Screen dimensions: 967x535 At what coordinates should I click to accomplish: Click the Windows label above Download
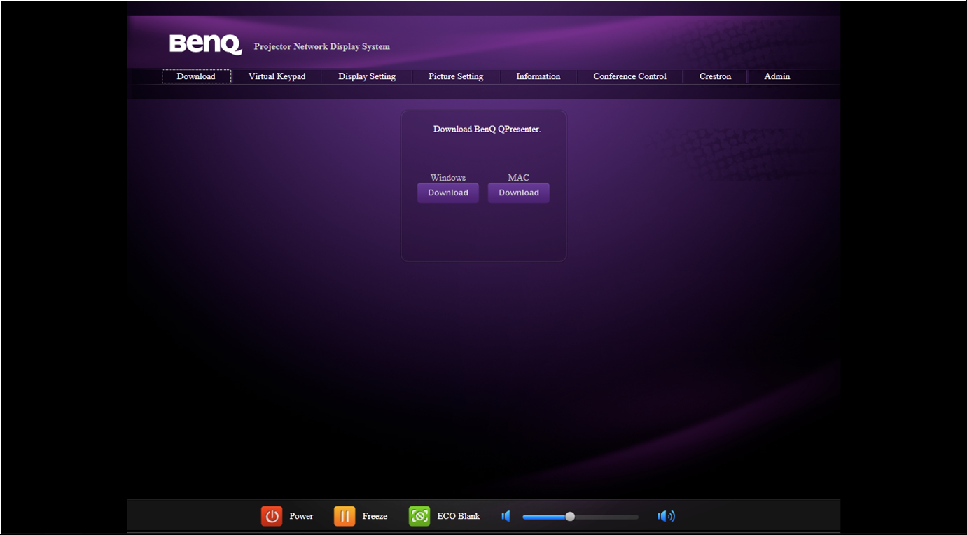448,178
